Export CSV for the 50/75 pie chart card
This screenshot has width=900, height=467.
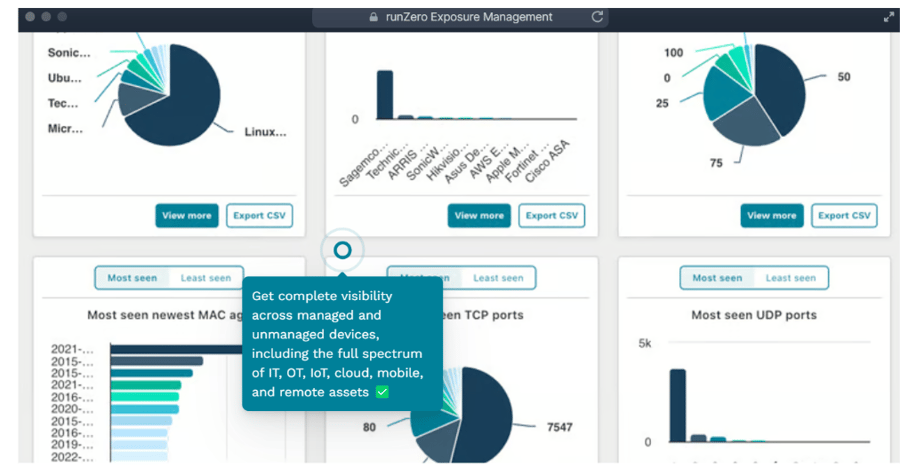tap(844, 216)
